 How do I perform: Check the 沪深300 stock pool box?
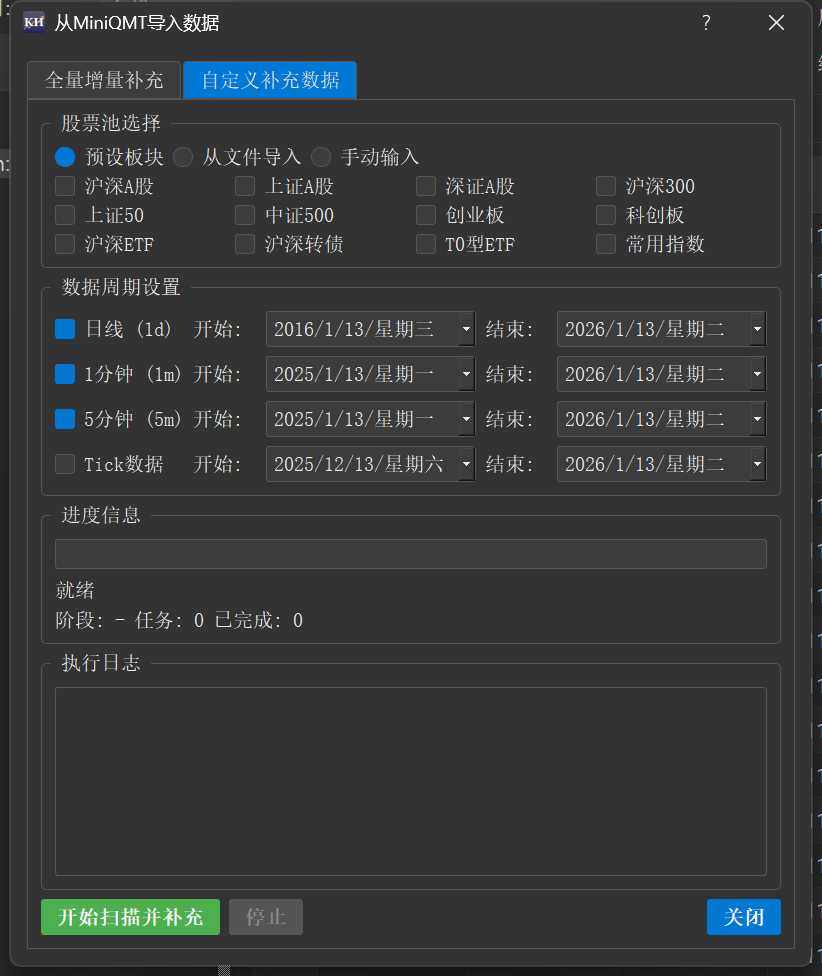point(606,186)
